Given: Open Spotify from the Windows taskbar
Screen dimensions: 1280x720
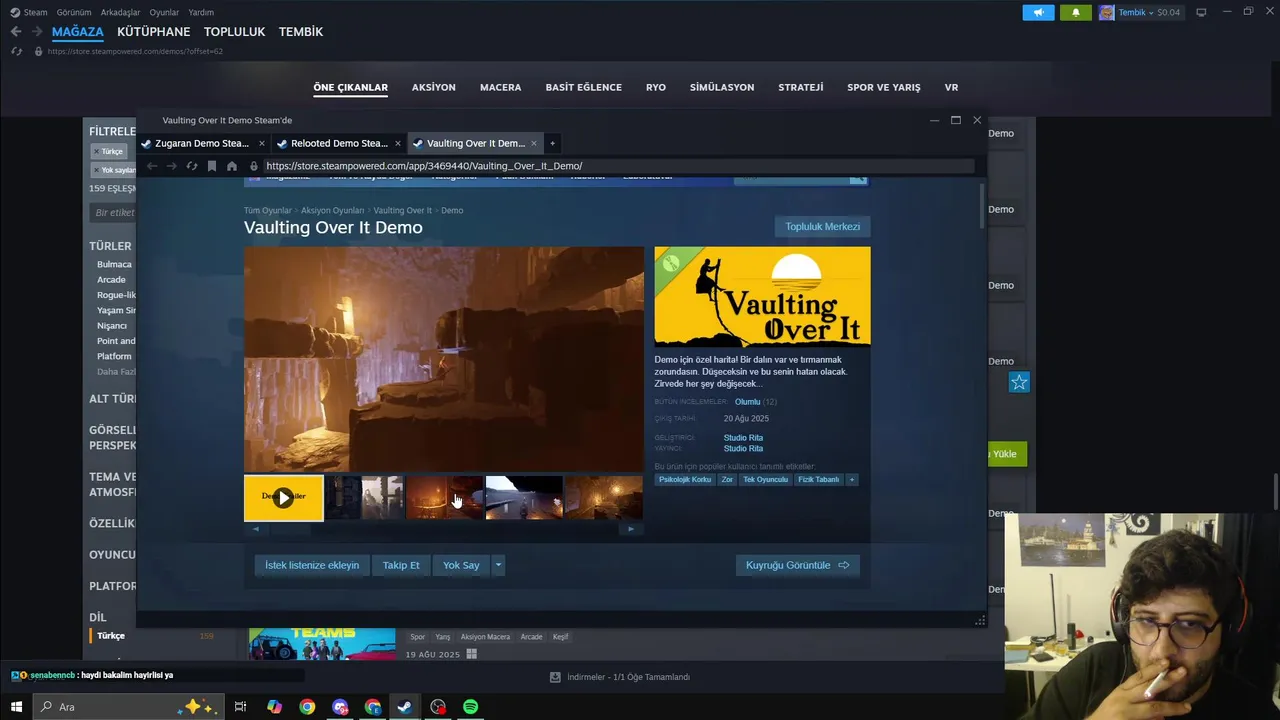Looking at the screenshot, I should (470, 707).
